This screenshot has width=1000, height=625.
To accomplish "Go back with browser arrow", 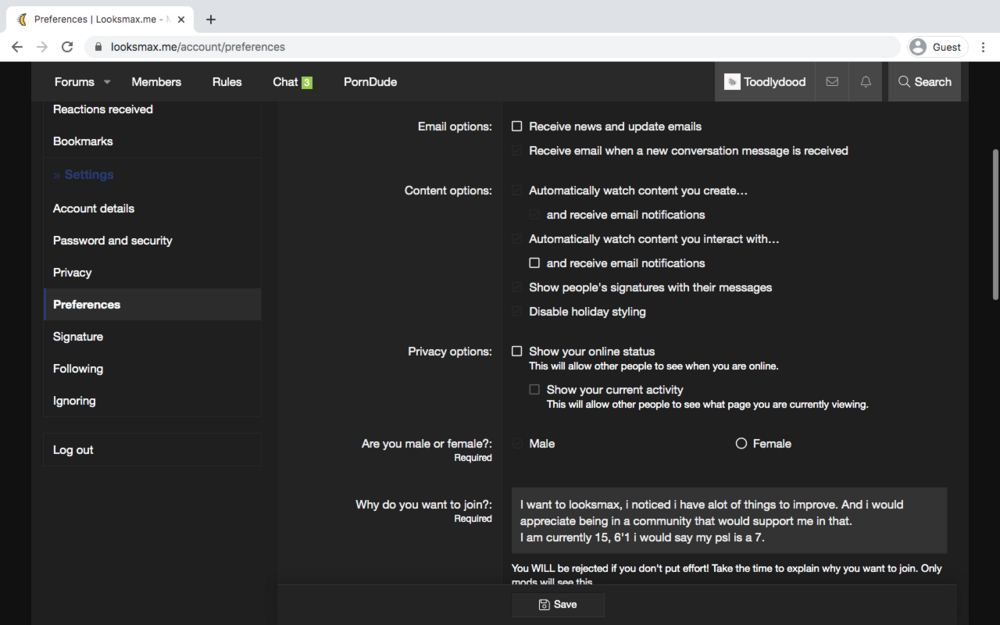I will [x=17, y=47].
